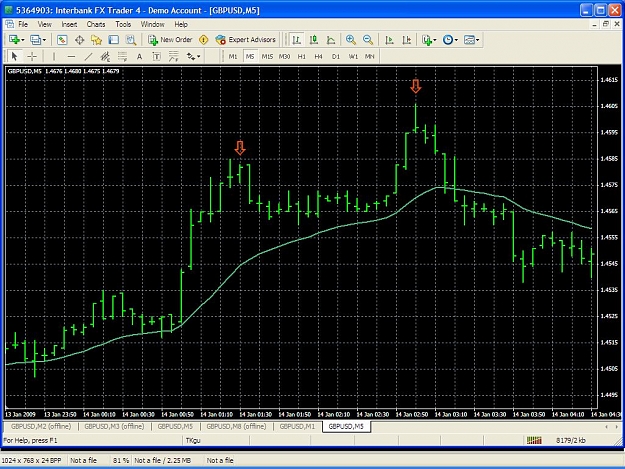Open the Help menu
This screenshot has height=469, width=625.
(x=181, y=24)
